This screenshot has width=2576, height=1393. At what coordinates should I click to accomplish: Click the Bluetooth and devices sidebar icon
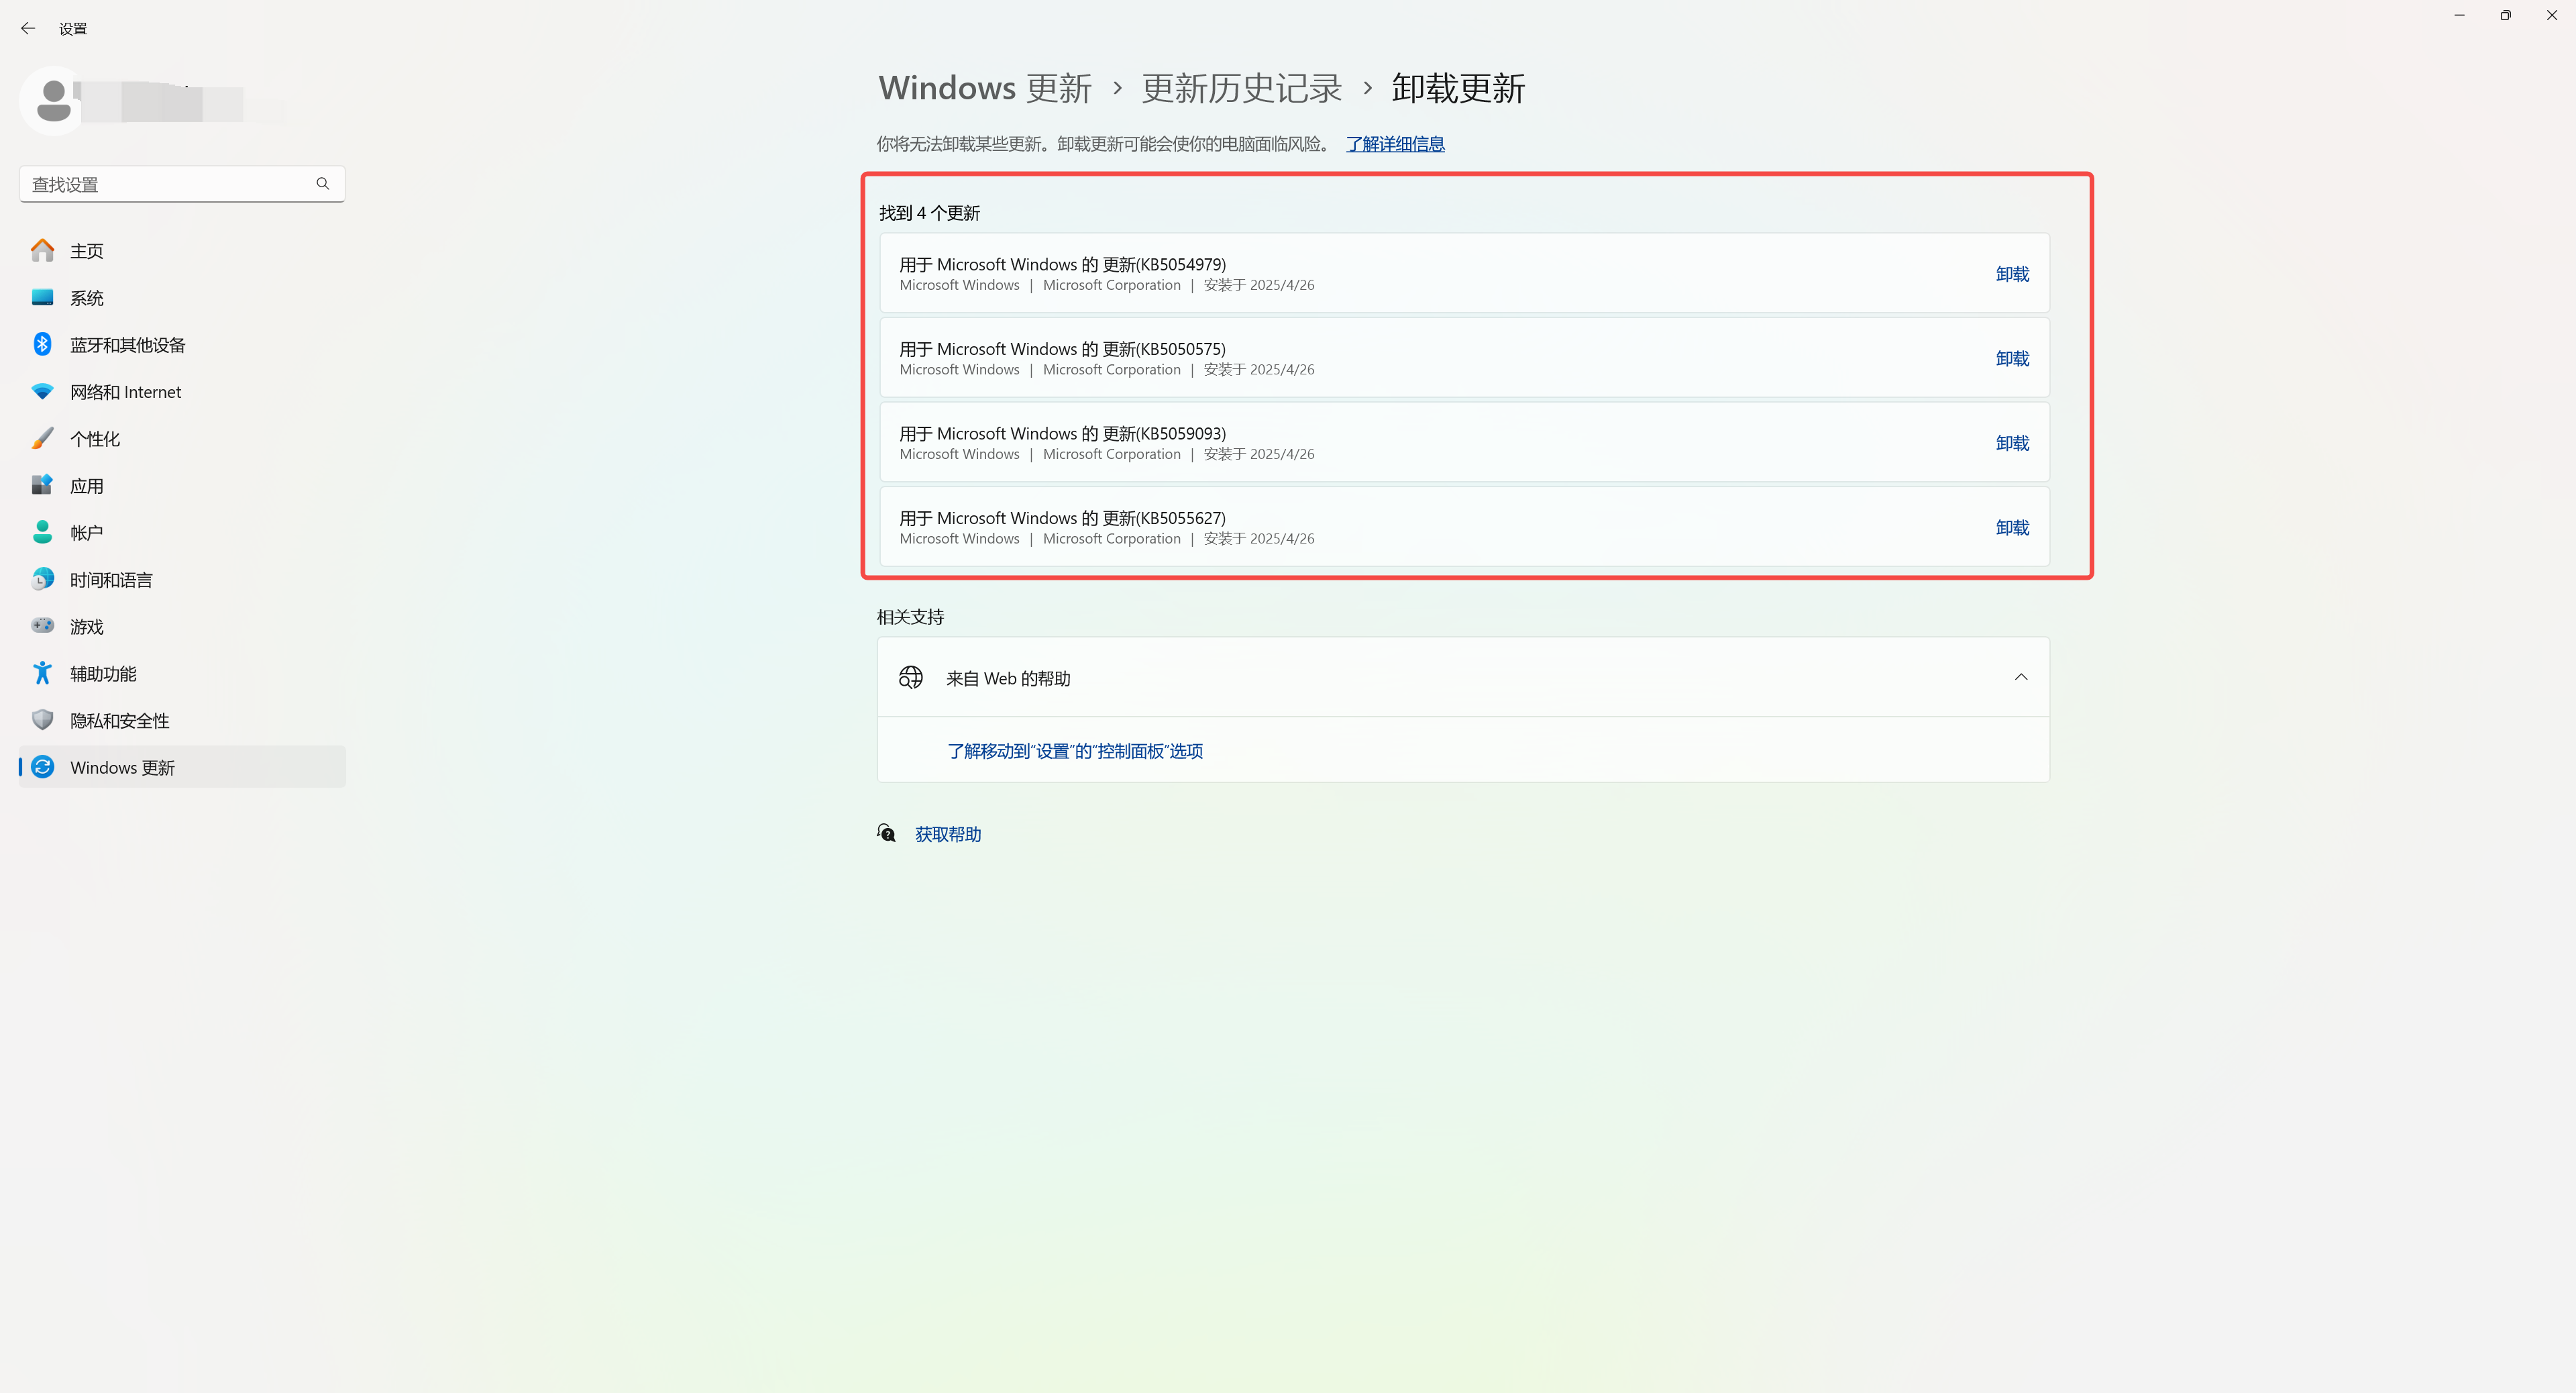pos(42,344)
